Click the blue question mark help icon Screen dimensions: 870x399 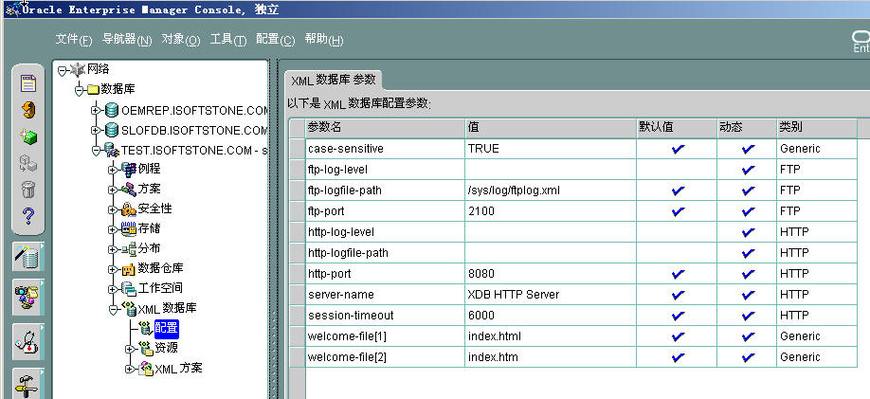point(28,215)
